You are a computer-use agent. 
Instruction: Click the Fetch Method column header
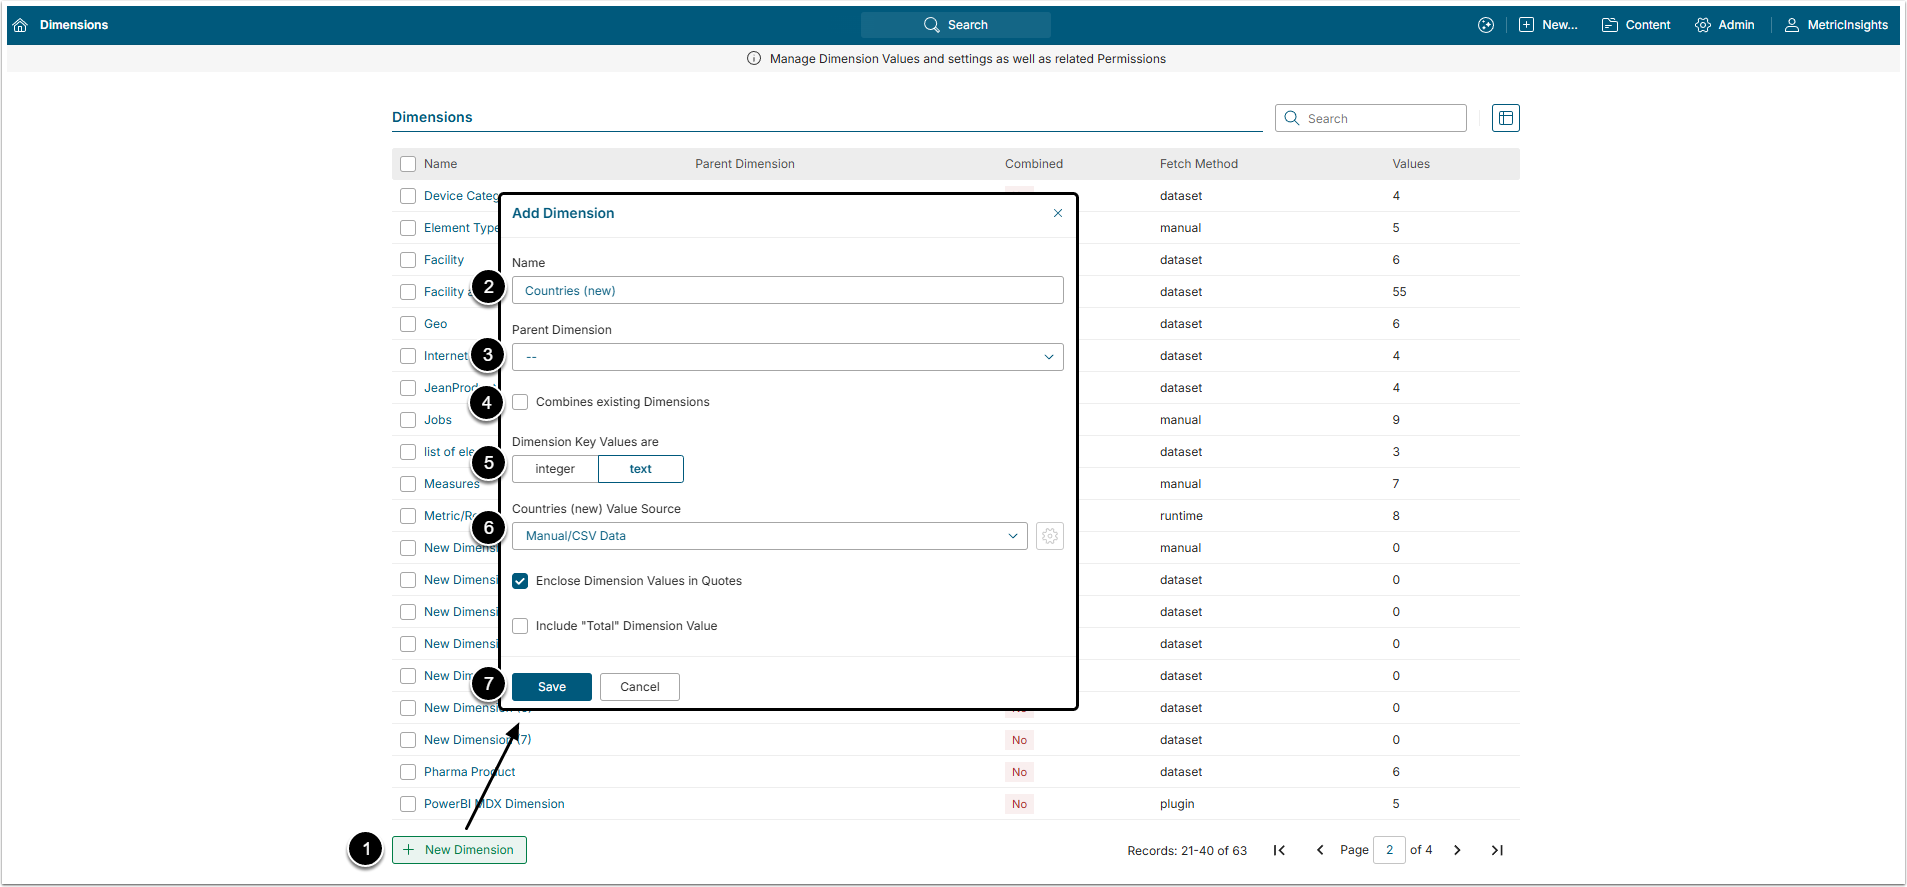pyautogui.click(x=1199, y=164)
